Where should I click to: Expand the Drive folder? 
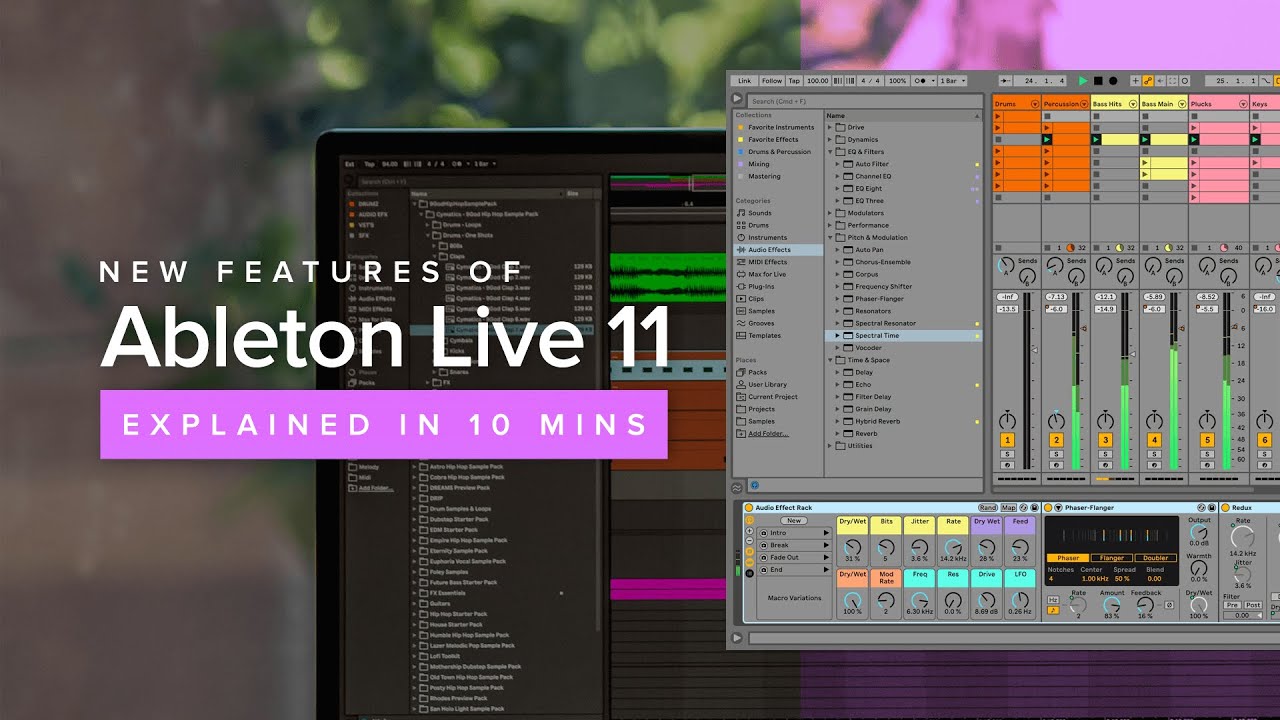point(830,128)
